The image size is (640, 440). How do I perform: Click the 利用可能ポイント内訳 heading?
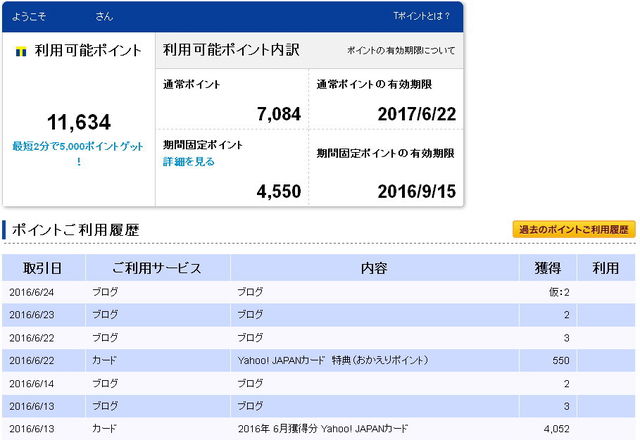pos(231,50)
